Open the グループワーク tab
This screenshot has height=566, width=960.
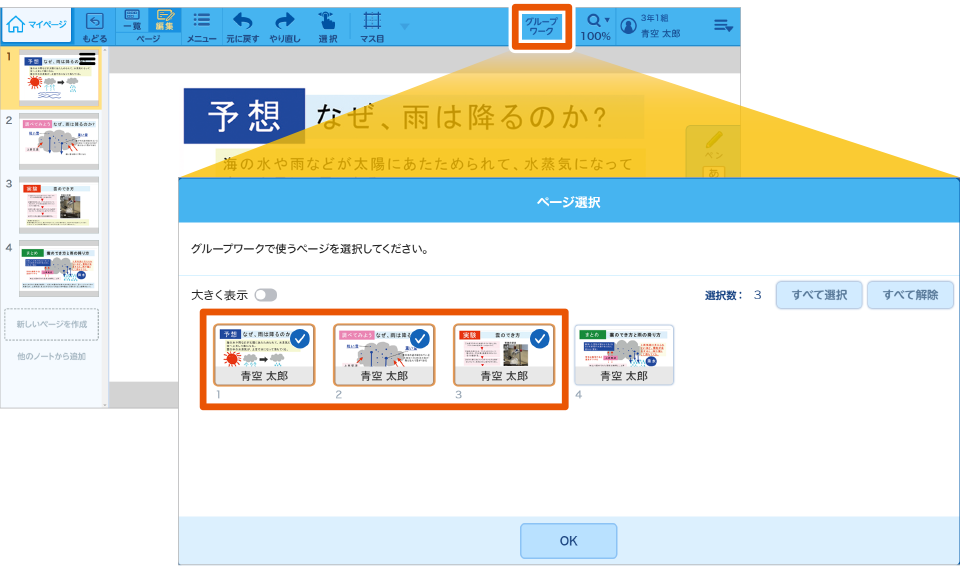(x=541, y=26)
